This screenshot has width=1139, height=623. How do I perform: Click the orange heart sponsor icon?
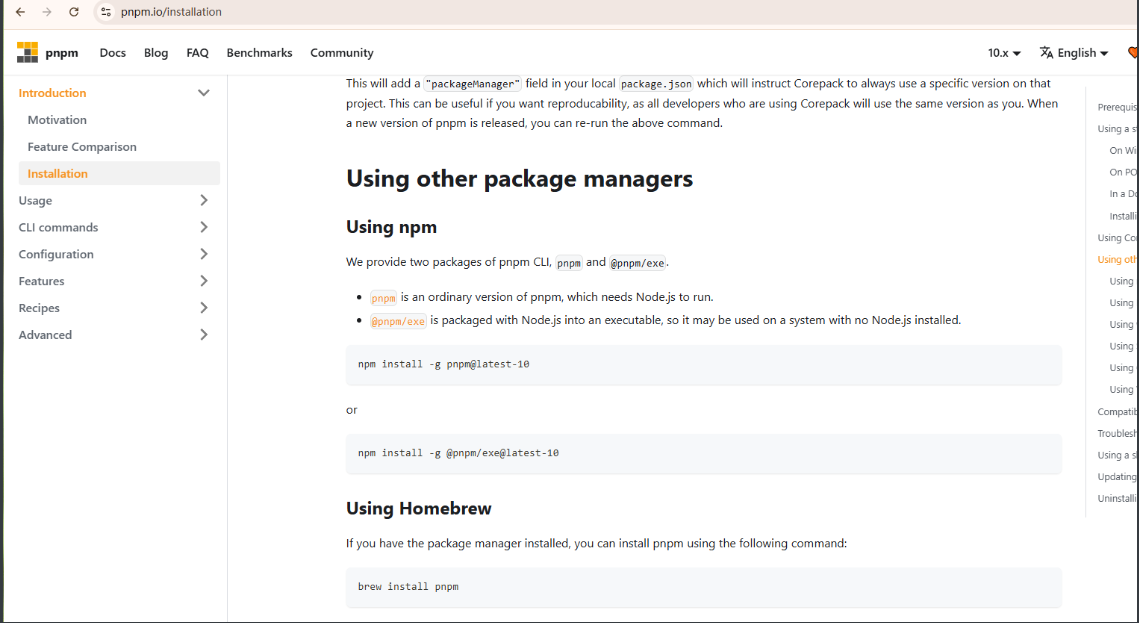(x=1132, y=52)
